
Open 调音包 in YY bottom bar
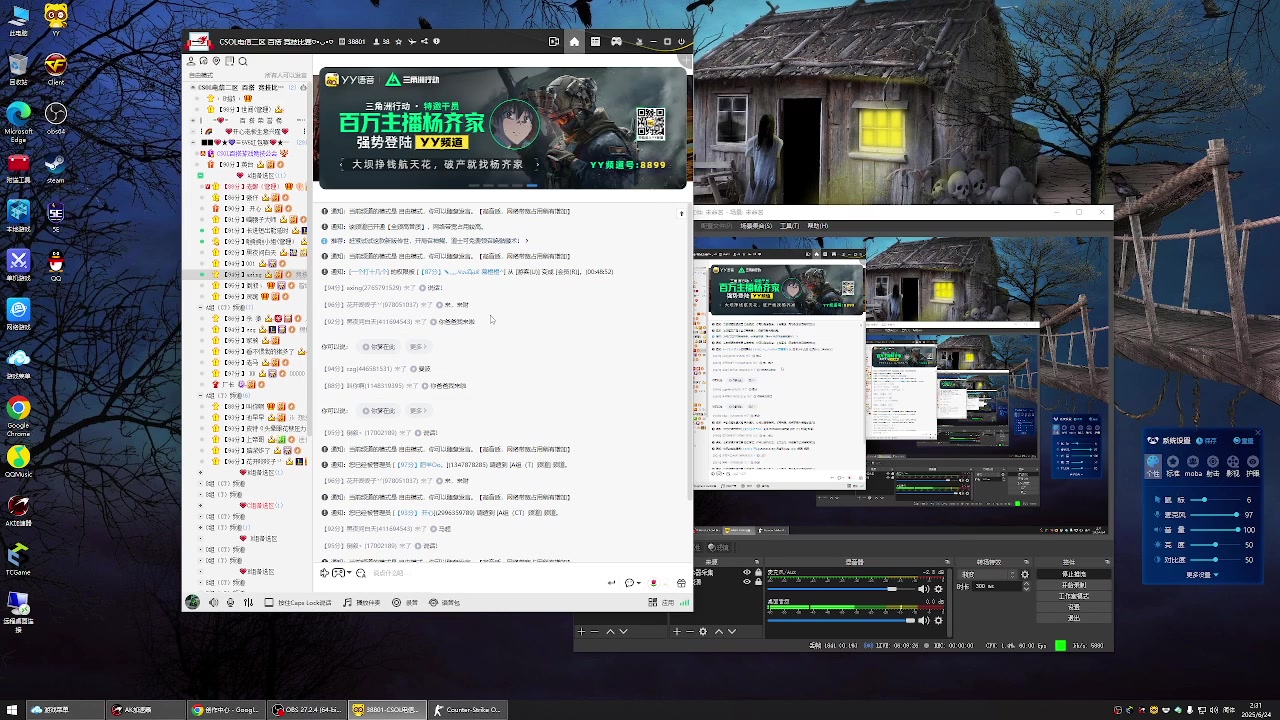tap(444, 602)
